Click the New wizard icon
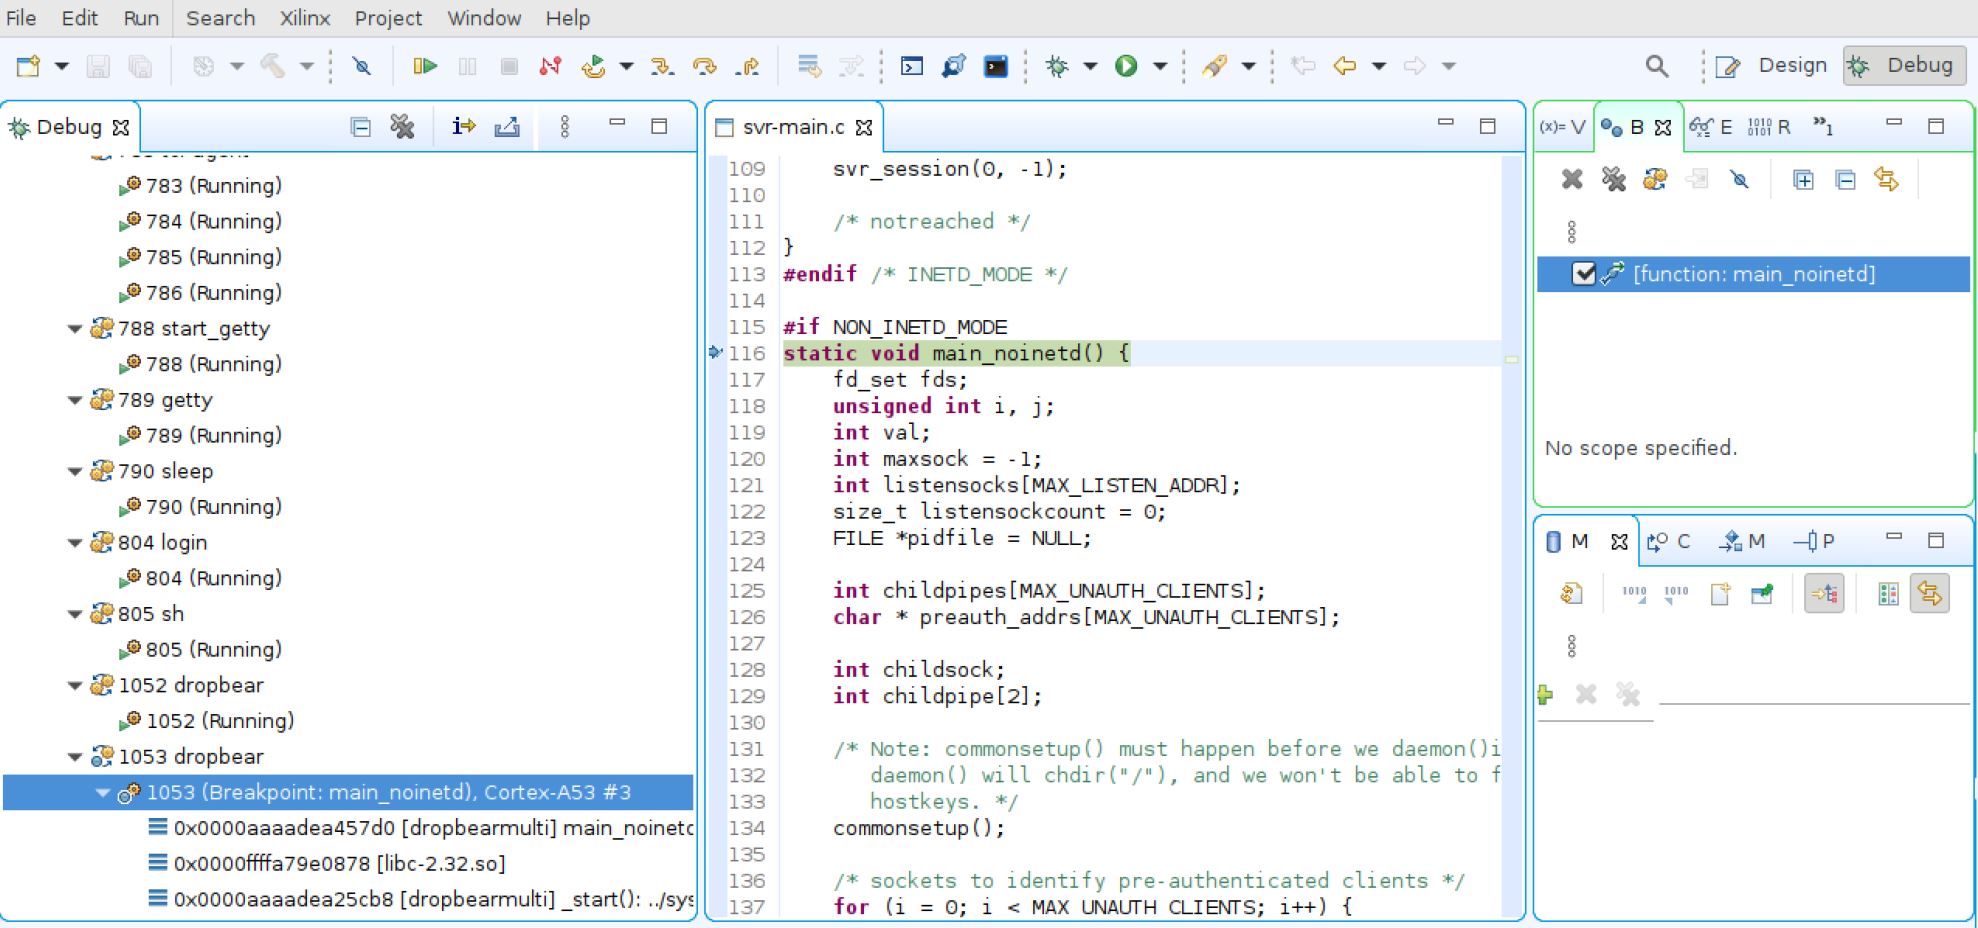The height and width of the screenshot is (928, 1978). pyautogui.click(x=28, y=66)
